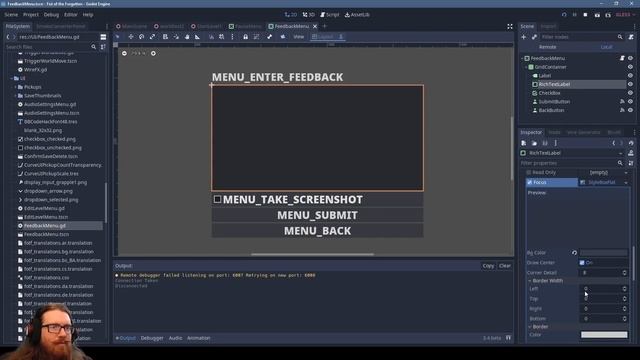Zoom out the viewport with minus button
This screenshot has width=640, height=360.
coord(124,53)
